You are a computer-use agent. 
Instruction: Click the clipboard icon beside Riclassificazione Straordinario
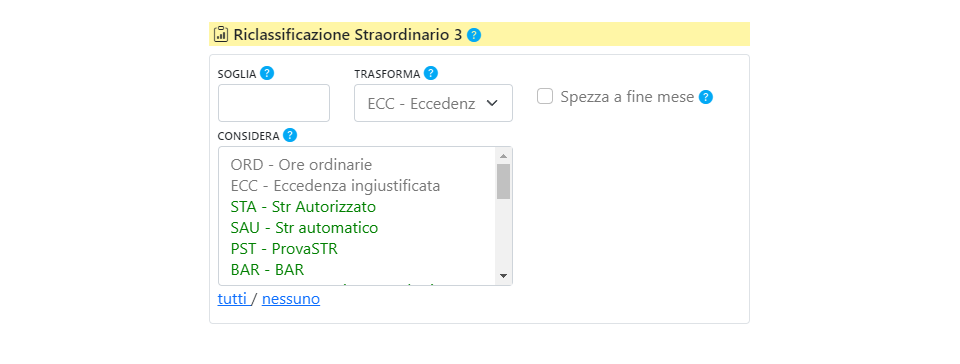click(x=221, y=34)
